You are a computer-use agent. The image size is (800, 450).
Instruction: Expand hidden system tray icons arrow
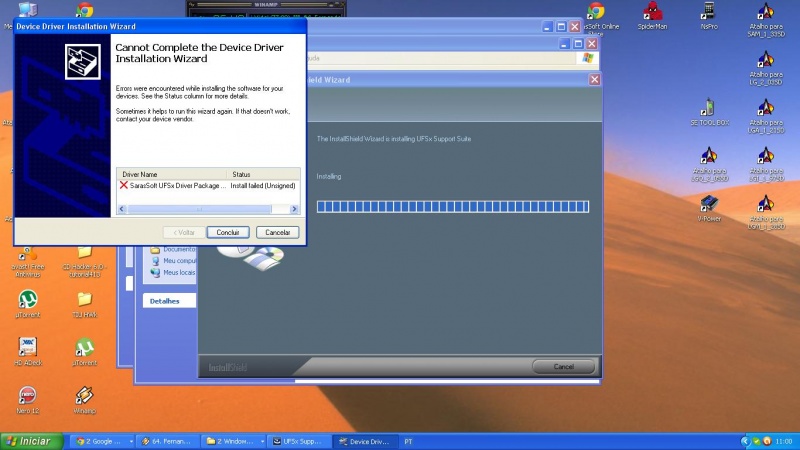pos(745,441)
